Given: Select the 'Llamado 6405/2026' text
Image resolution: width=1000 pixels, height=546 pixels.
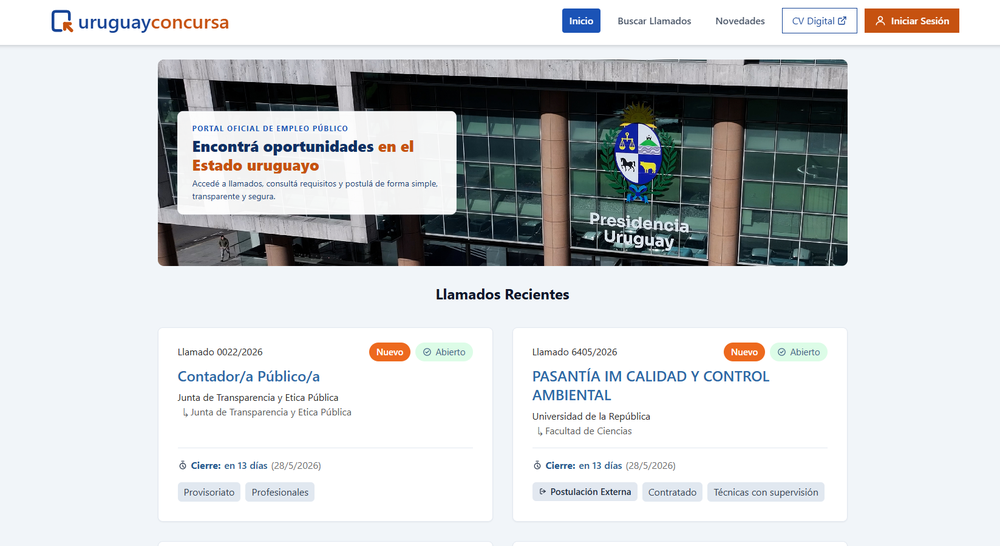Looking at the screenshot, I should [x=575, y=352].
